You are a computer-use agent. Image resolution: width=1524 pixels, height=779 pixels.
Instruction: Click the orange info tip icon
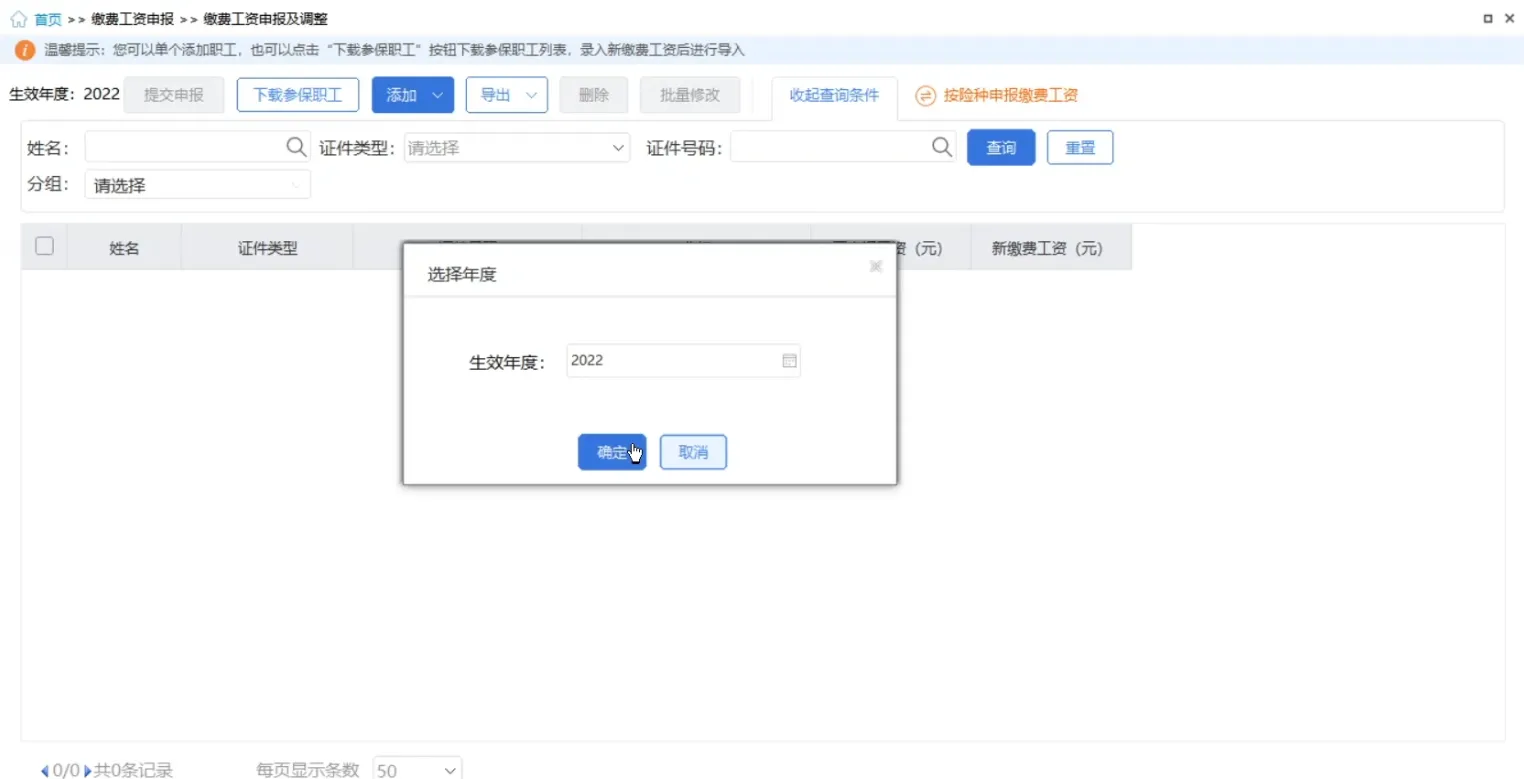point(25,50)
